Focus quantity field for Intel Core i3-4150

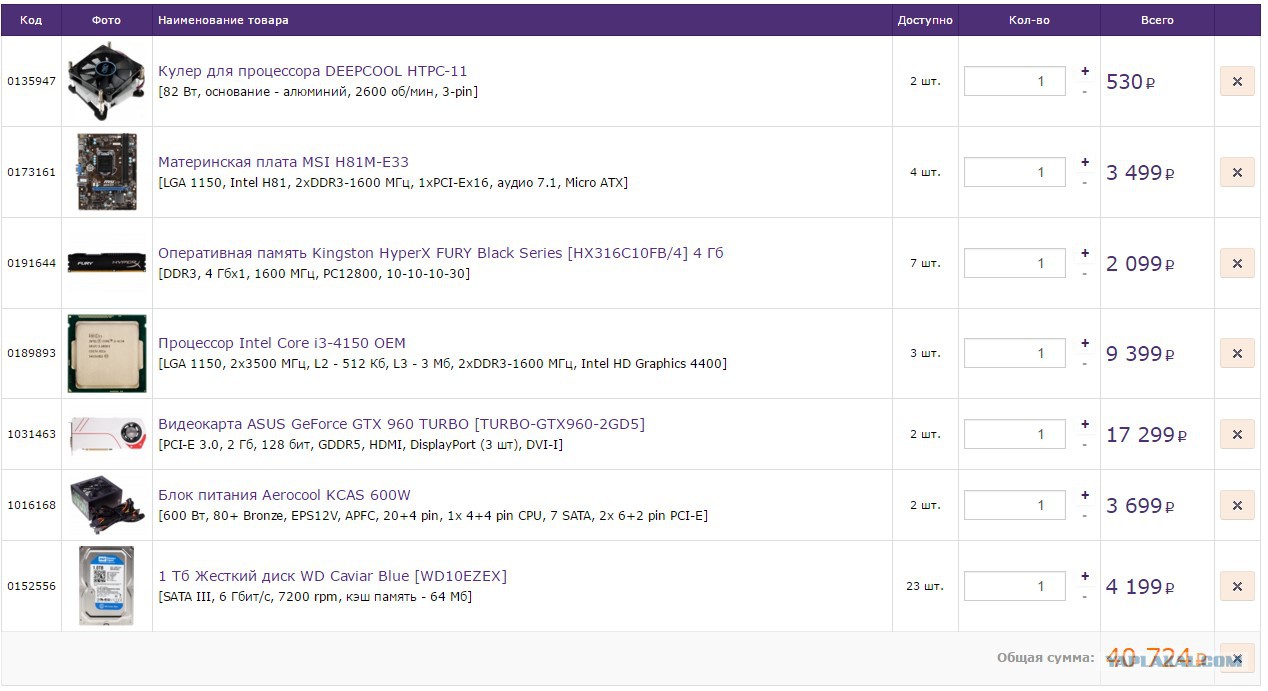point(1014,353)
